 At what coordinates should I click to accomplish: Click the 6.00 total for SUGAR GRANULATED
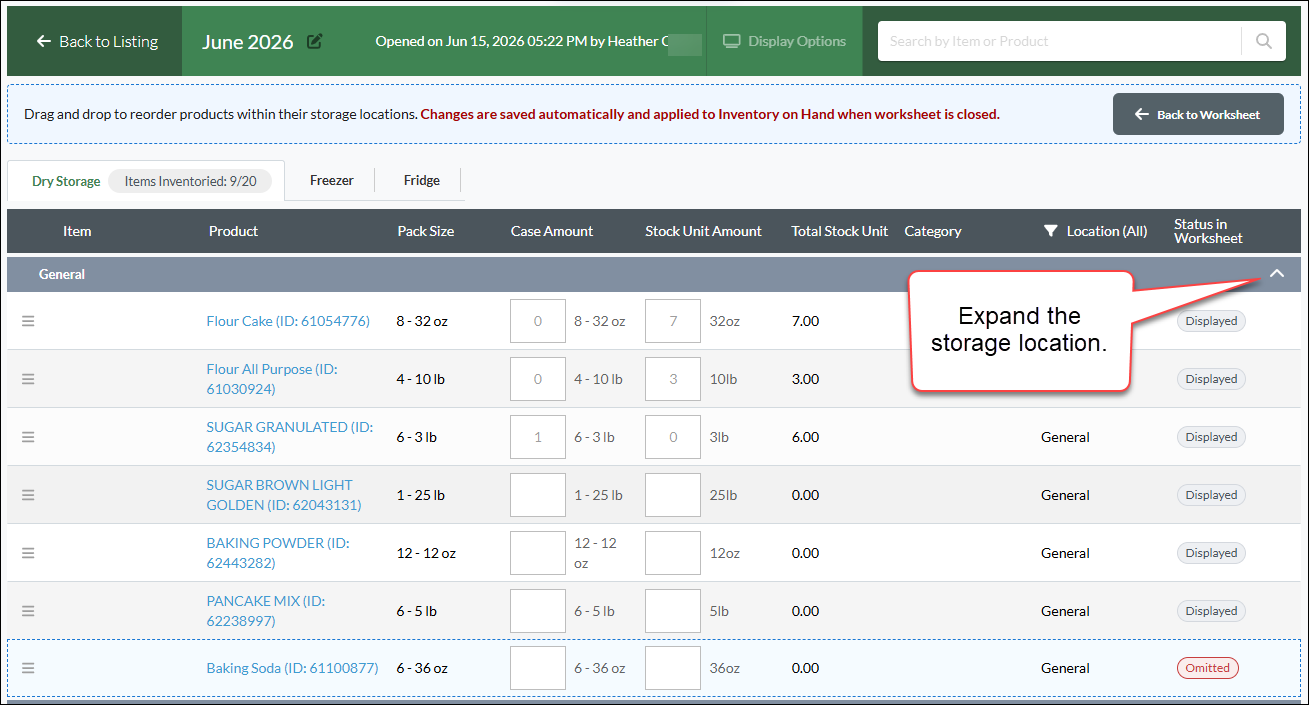coord(805,437)
